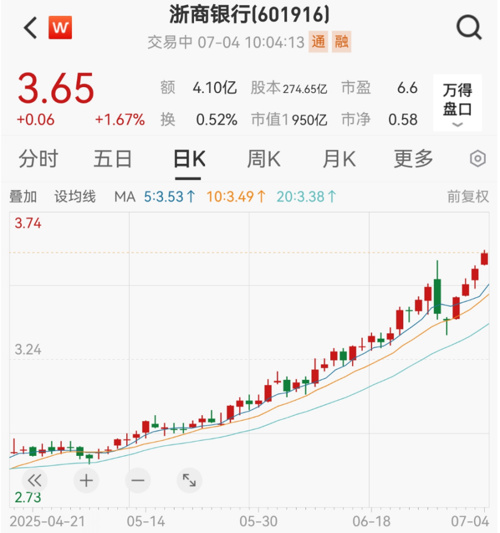Click the scroll-left double chevron button

(35, 480)
